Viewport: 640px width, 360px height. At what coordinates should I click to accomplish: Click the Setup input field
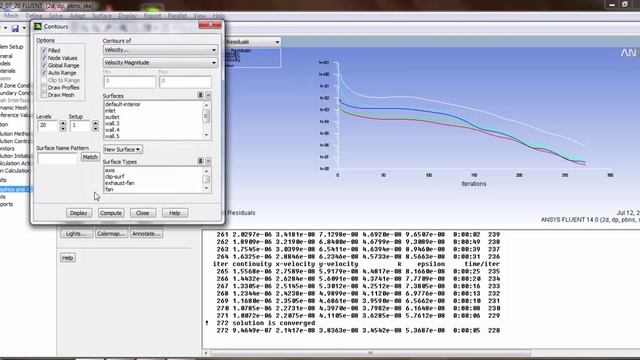80,126
